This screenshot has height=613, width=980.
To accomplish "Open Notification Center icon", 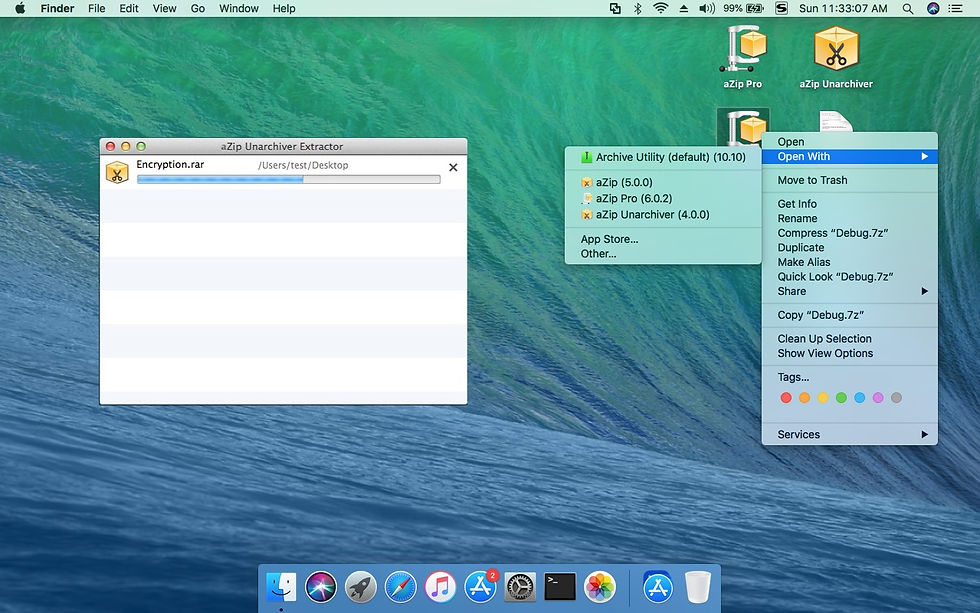I will pyautogui.click(x=956, y=8).
